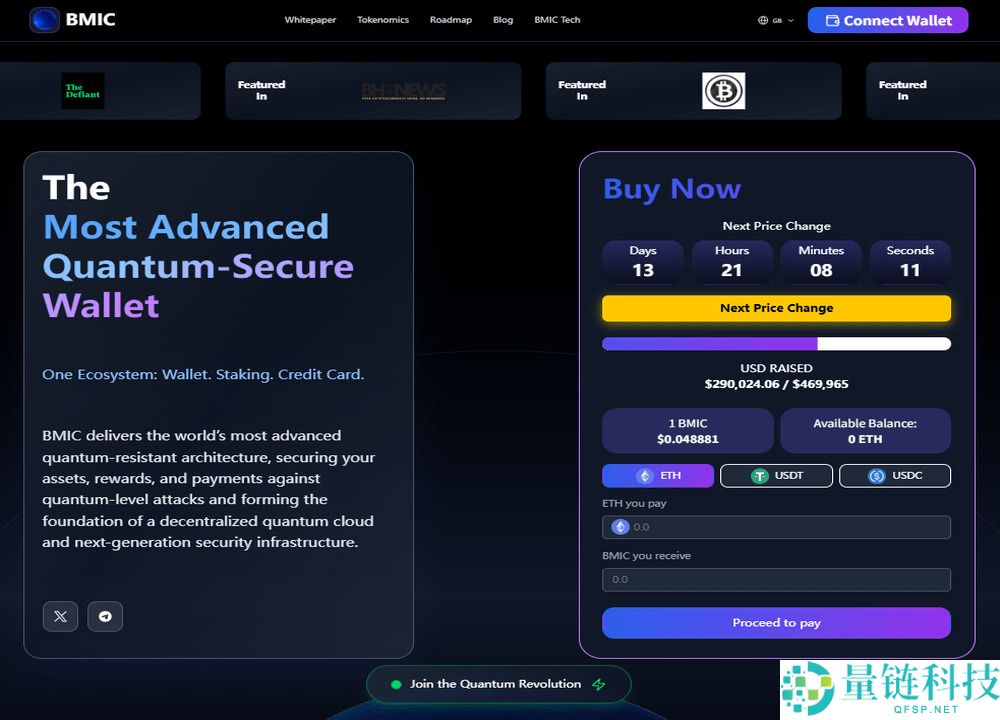This screenshot has width=1000, height=720.
Task: Click the Available Balance box
Action: coord(865,431)
